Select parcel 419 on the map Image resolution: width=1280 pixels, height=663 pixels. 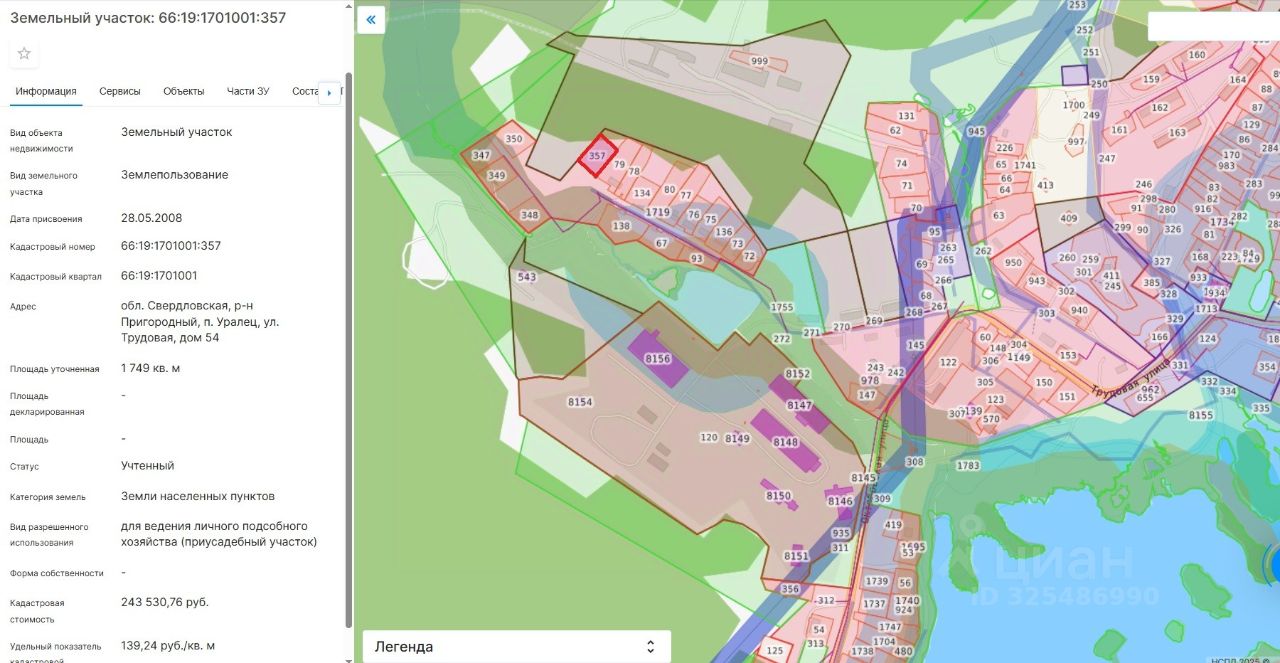pyautogui.click(x=893, y=525)
